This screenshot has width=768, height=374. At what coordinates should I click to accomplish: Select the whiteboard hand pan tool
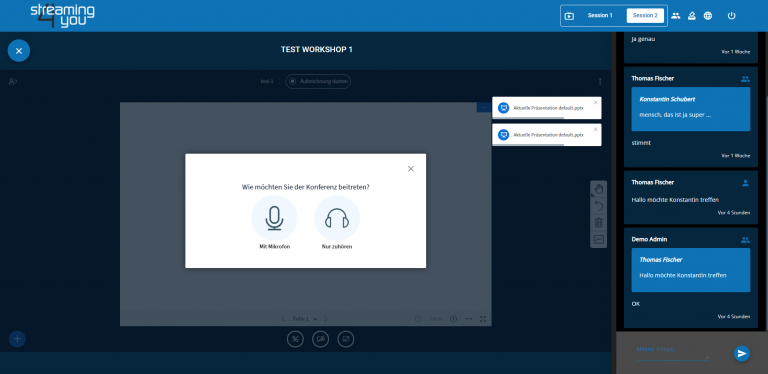click(x=599, y=189)
